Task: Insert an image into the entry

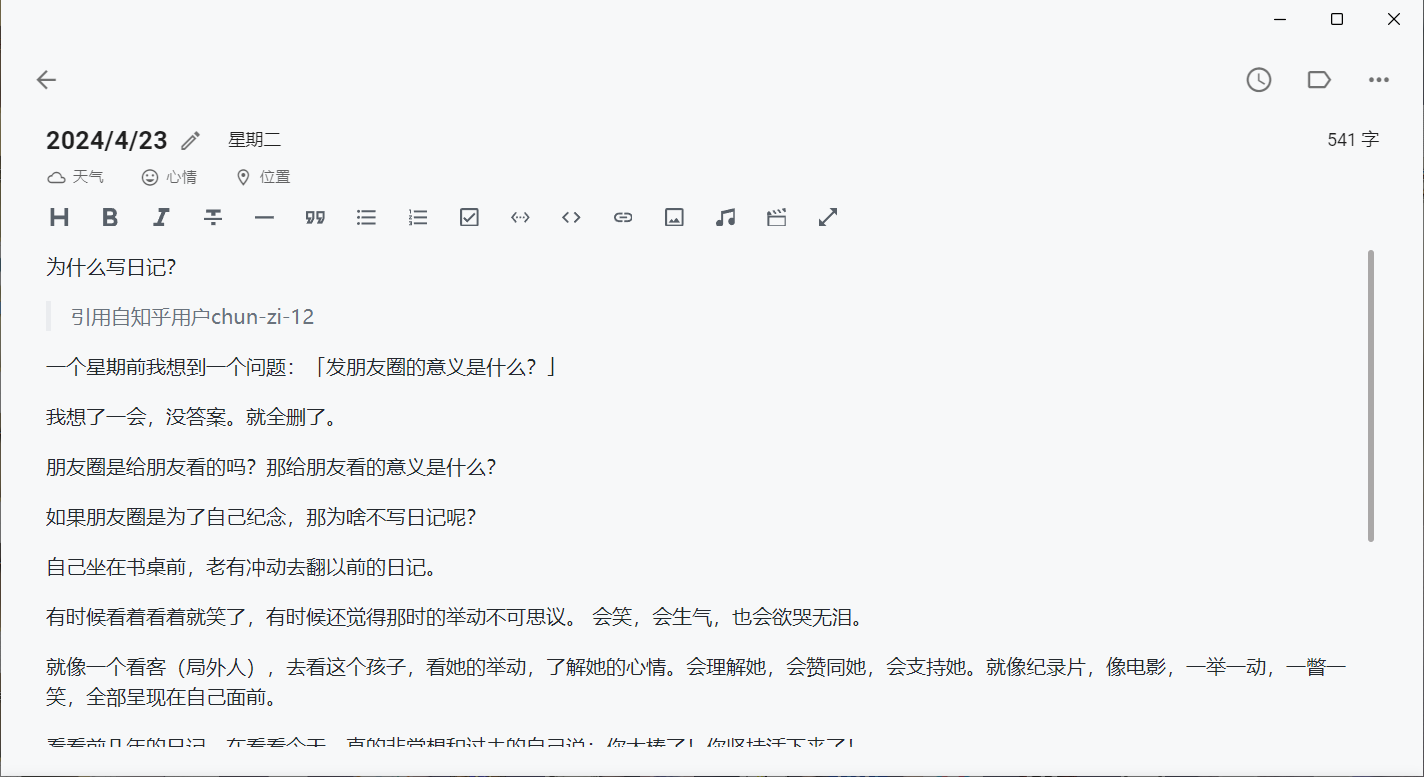Action: click(673, 217)
